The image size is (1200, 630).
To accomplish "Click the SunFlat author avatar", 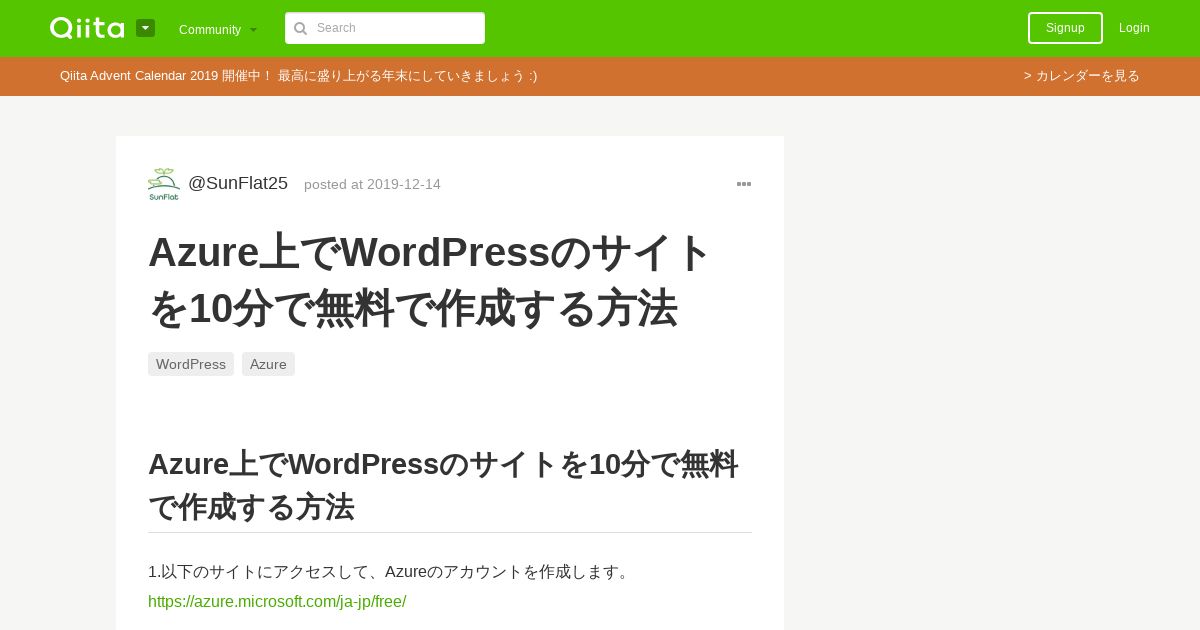I will 164,184.
